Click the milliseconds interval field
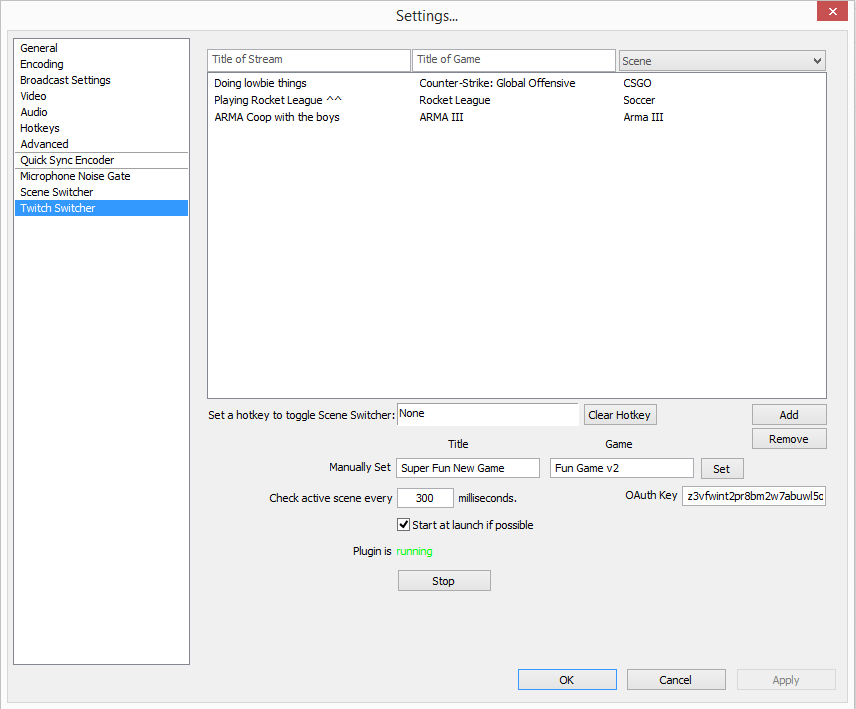The width and height of the screenshot is (856, 709). click(x=425, y=498)
